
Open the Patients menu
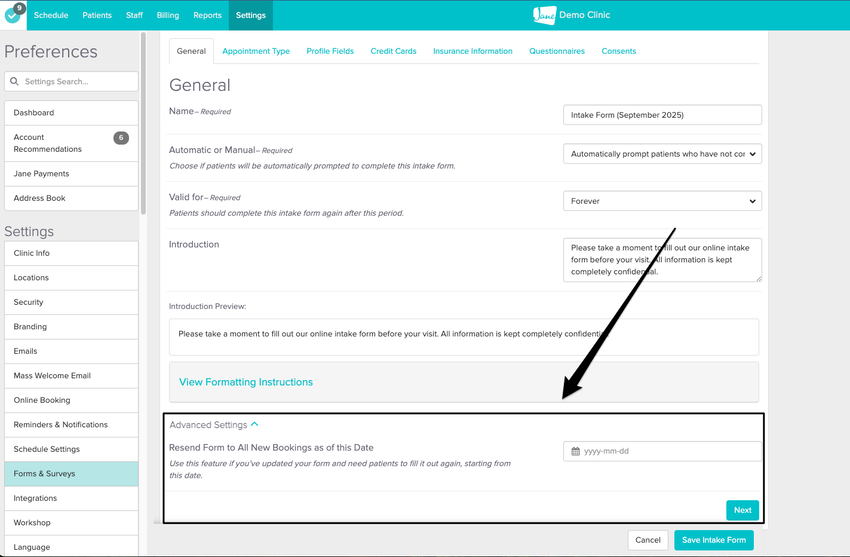click(x=97, y=15)
